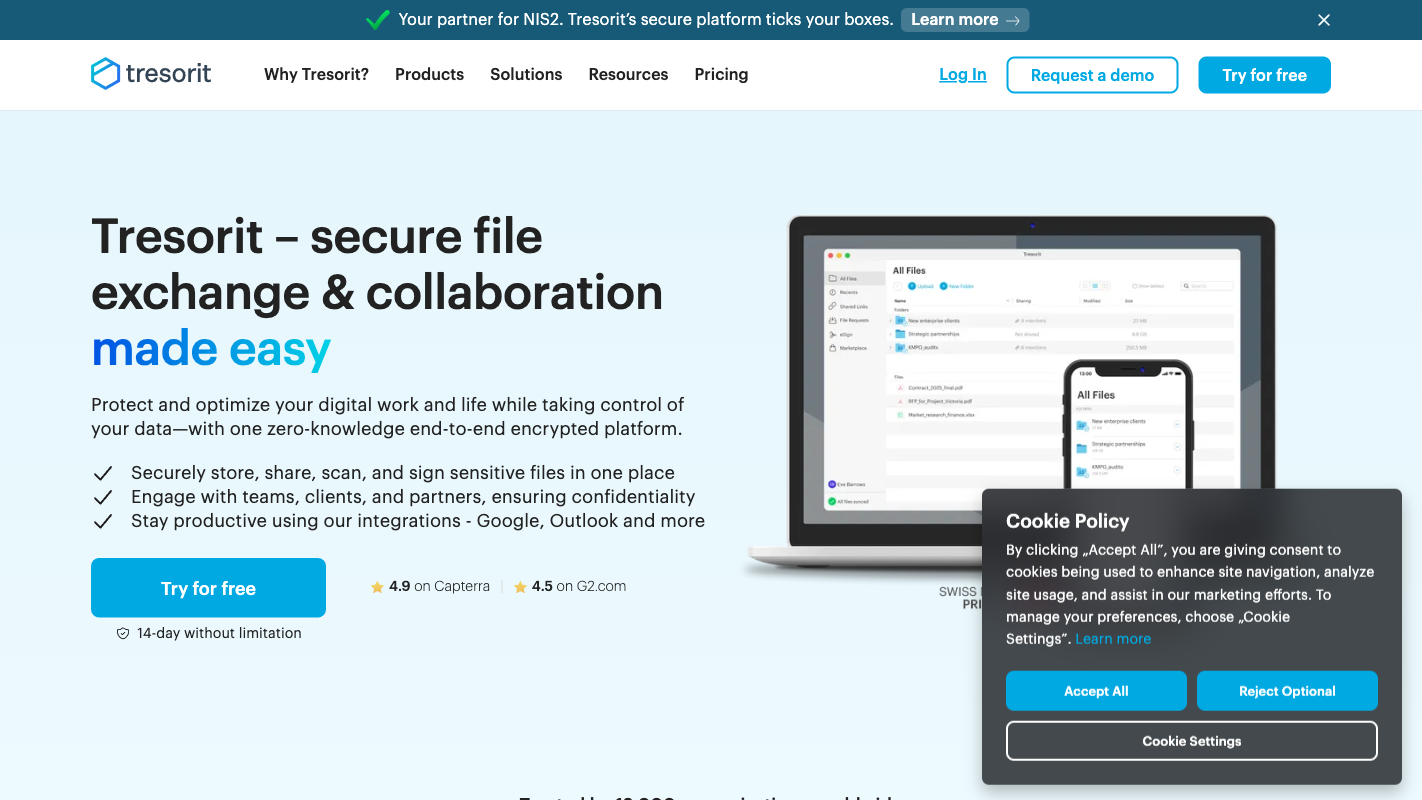Click the New Folder button in the mockup
The image size is (1422, 800).
pos(957,286)
